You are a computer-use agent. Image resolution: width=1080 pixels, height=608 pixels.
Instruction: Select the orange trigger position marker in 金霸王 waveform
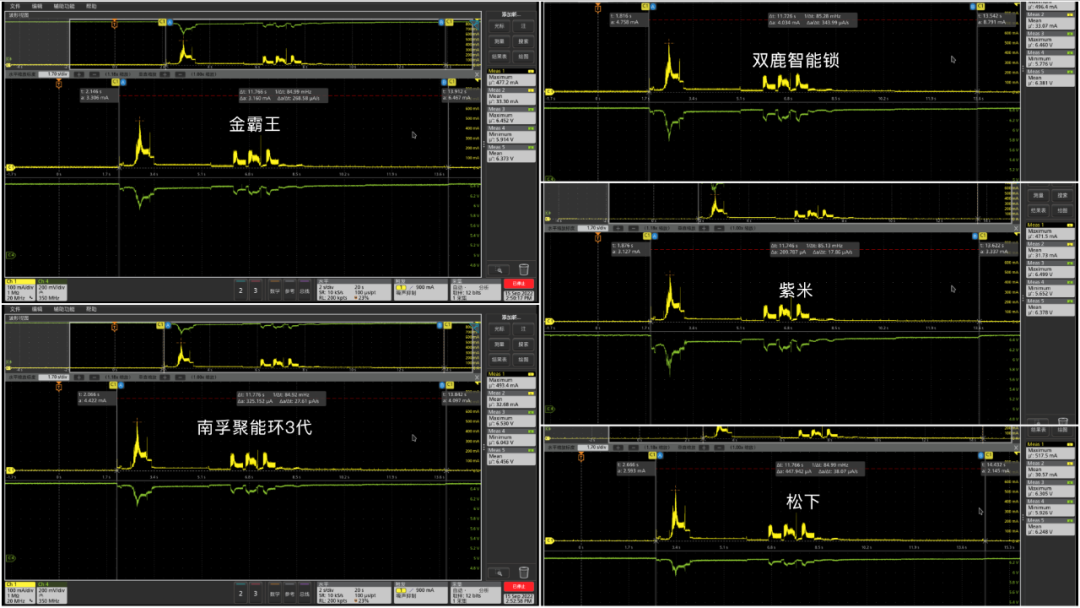click(59, 83)
